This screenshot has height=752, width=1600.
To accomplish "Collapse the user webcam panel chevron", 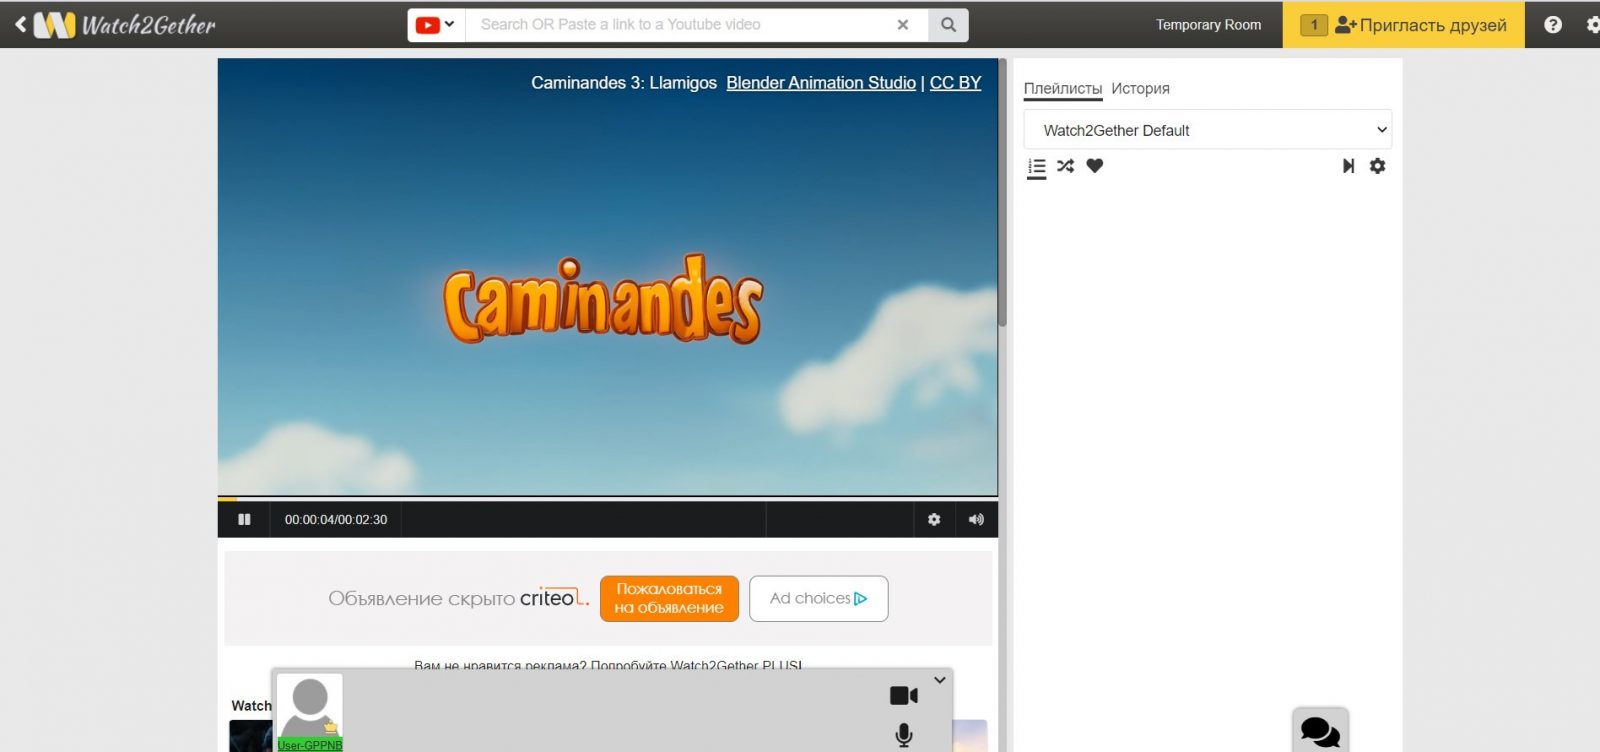I will [939, 680].
